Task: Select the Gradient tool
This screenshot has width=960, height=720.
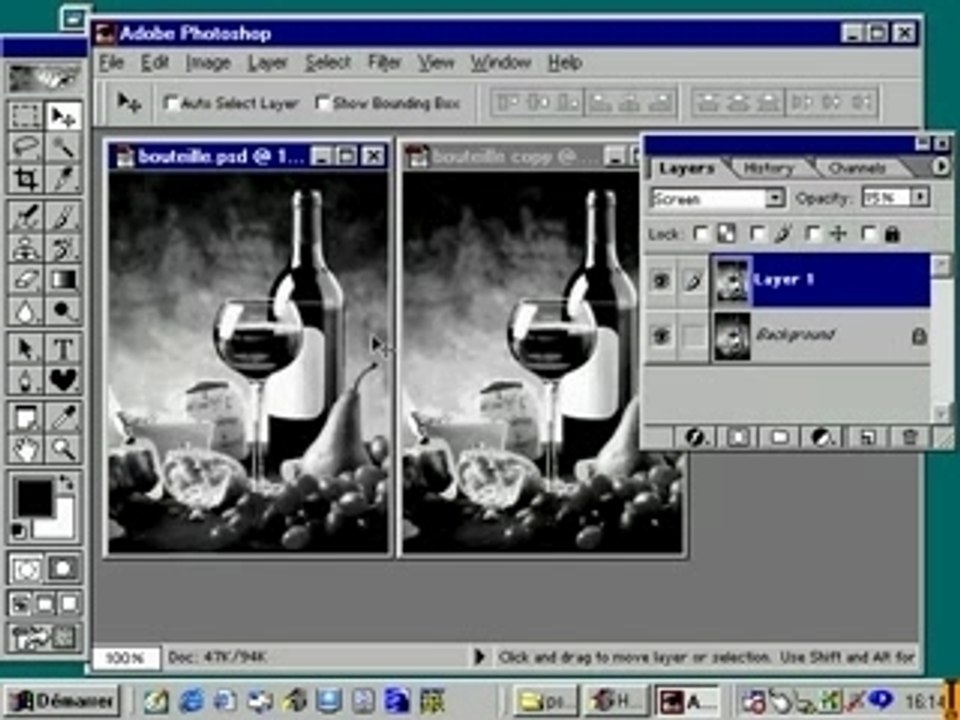Action: pos(64,280)
